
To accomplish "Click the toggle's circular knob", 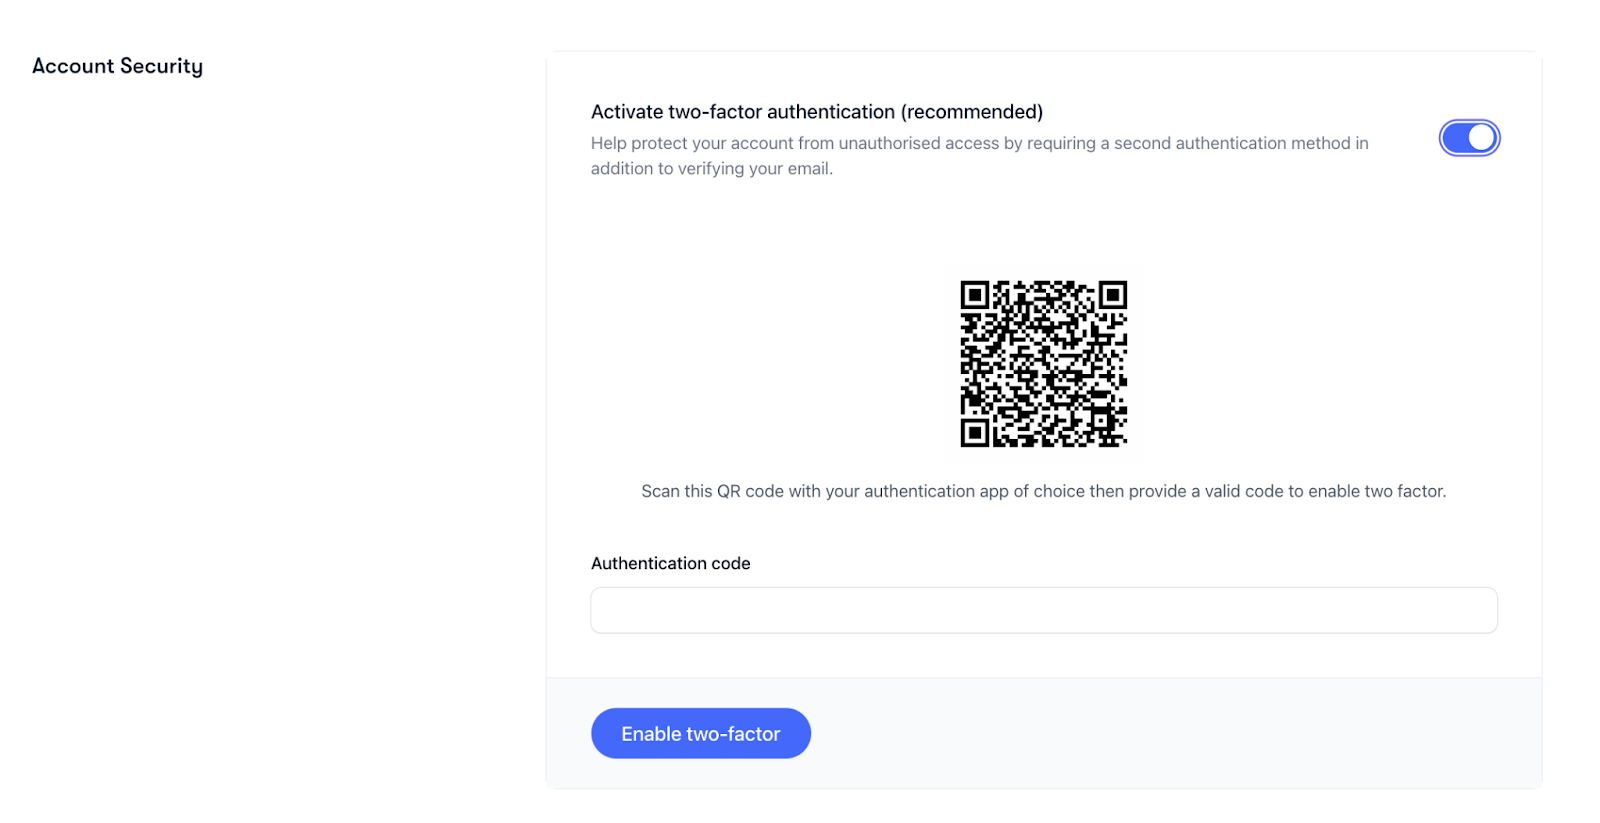I will click(x=1479, y=137).
